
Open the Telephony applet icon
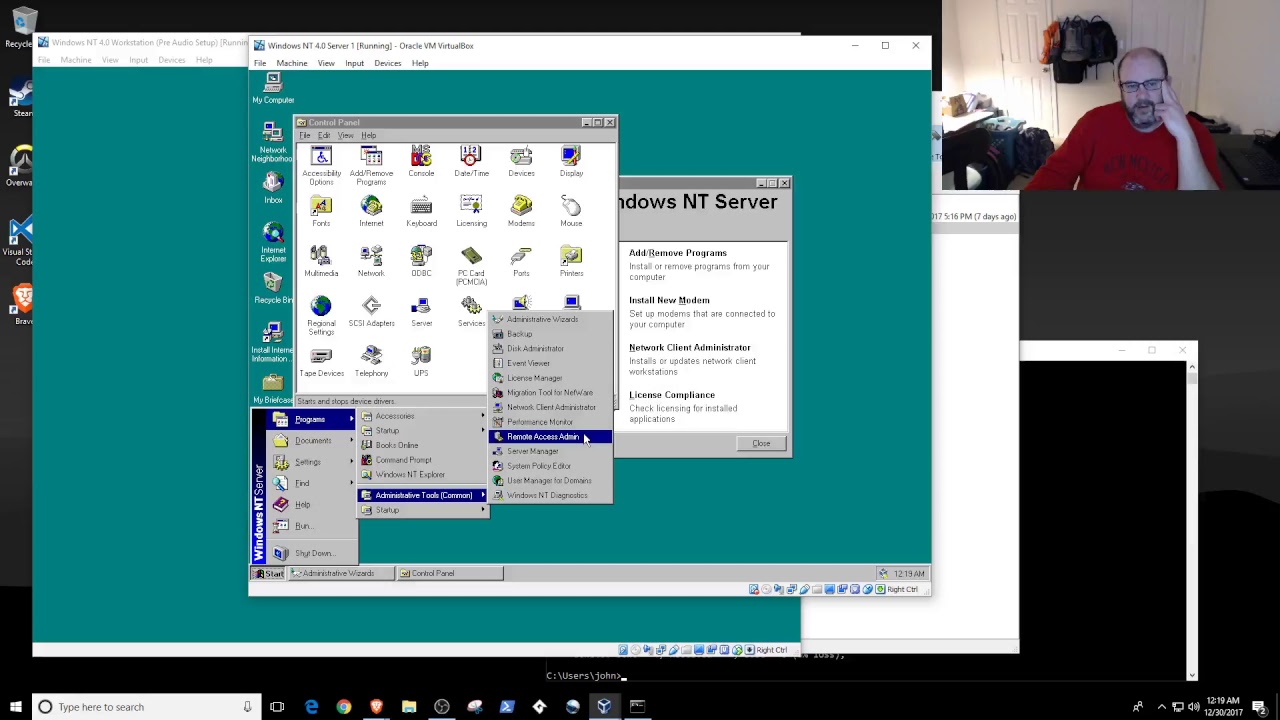coord(371,361)
